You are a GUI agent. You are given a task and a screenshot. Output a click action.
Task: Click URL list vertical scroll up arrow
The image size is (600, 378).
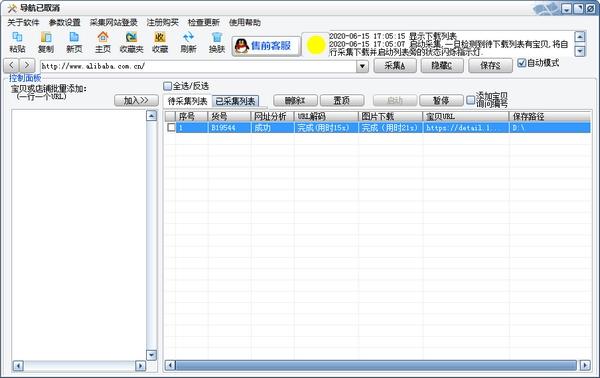(x=152, y=116)
